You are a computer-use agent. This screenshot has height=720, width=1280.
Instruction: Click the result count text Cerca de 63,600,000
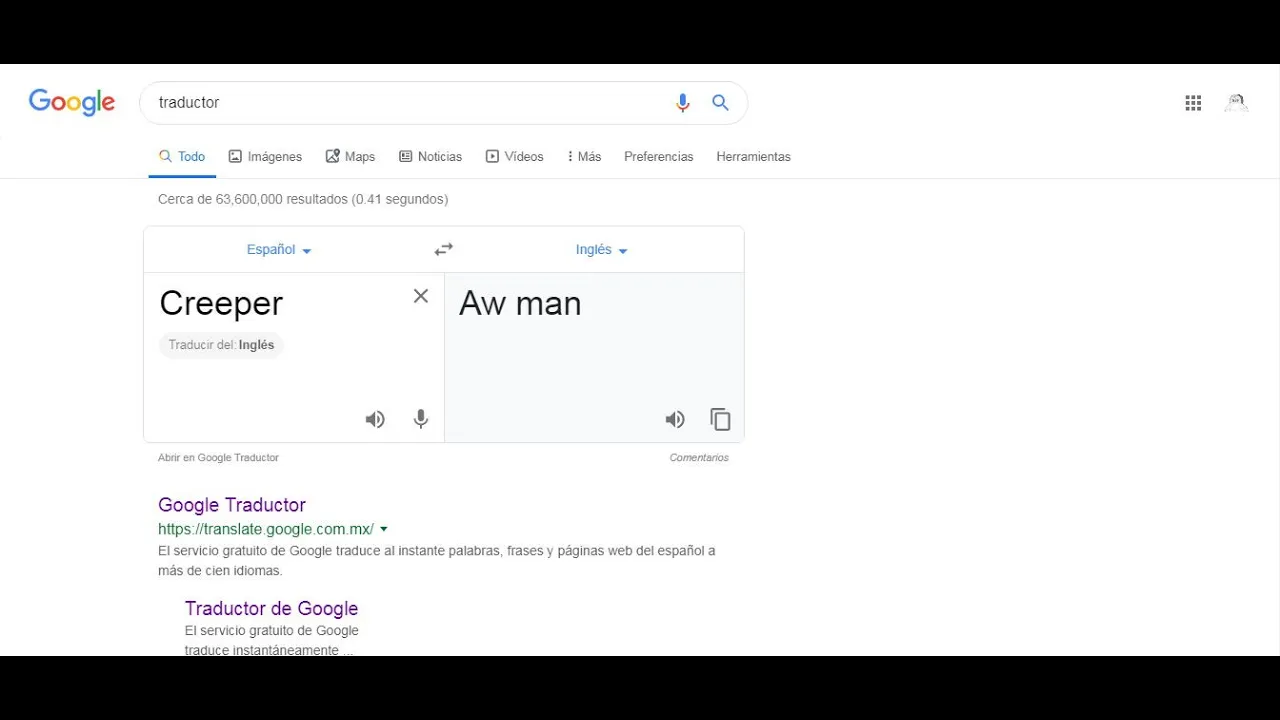pos(303,199)
